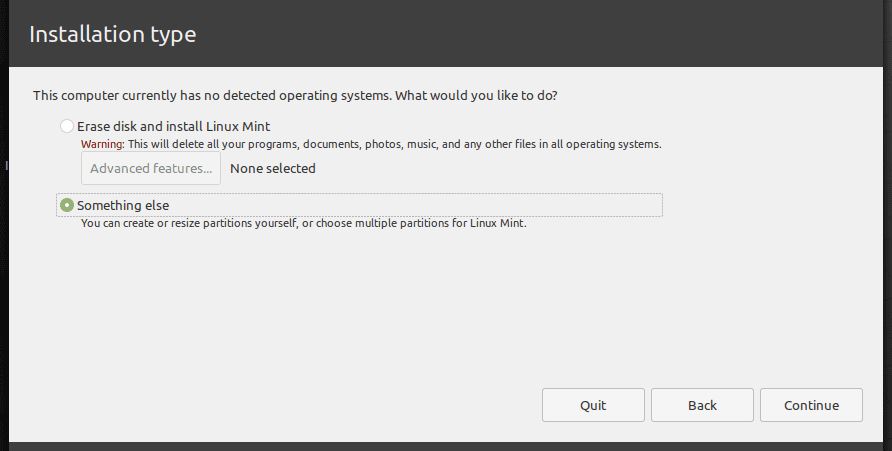
Task: Click the 'Installation type' heading
Action: click(113, 34)
